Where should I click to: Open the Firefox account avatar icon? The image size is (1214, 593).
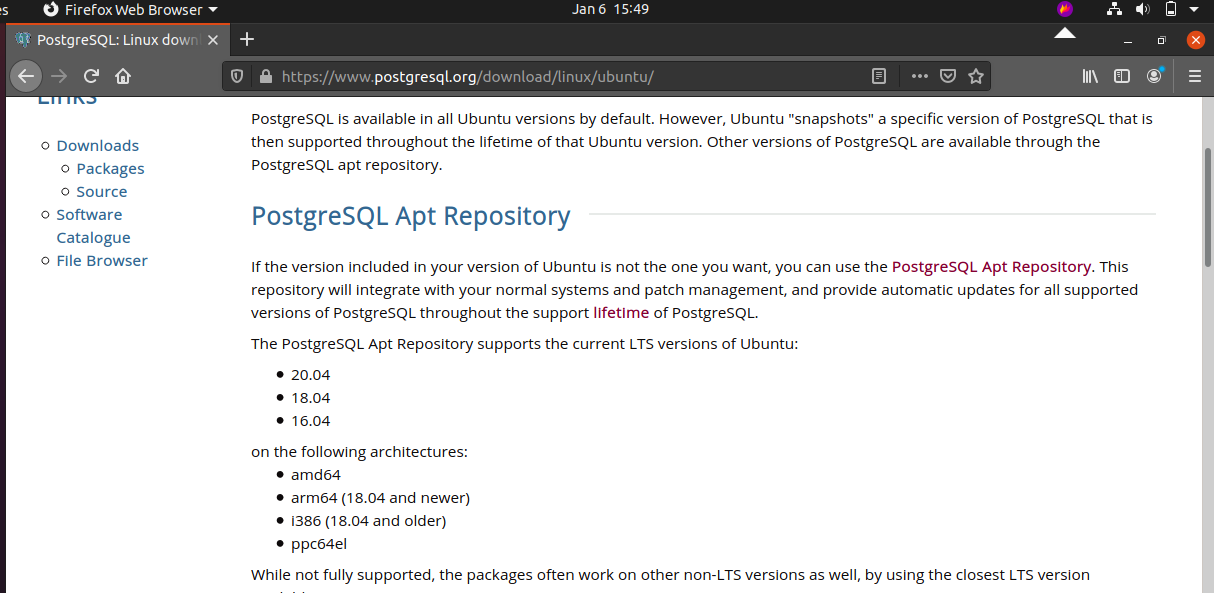click(1155, 76)
